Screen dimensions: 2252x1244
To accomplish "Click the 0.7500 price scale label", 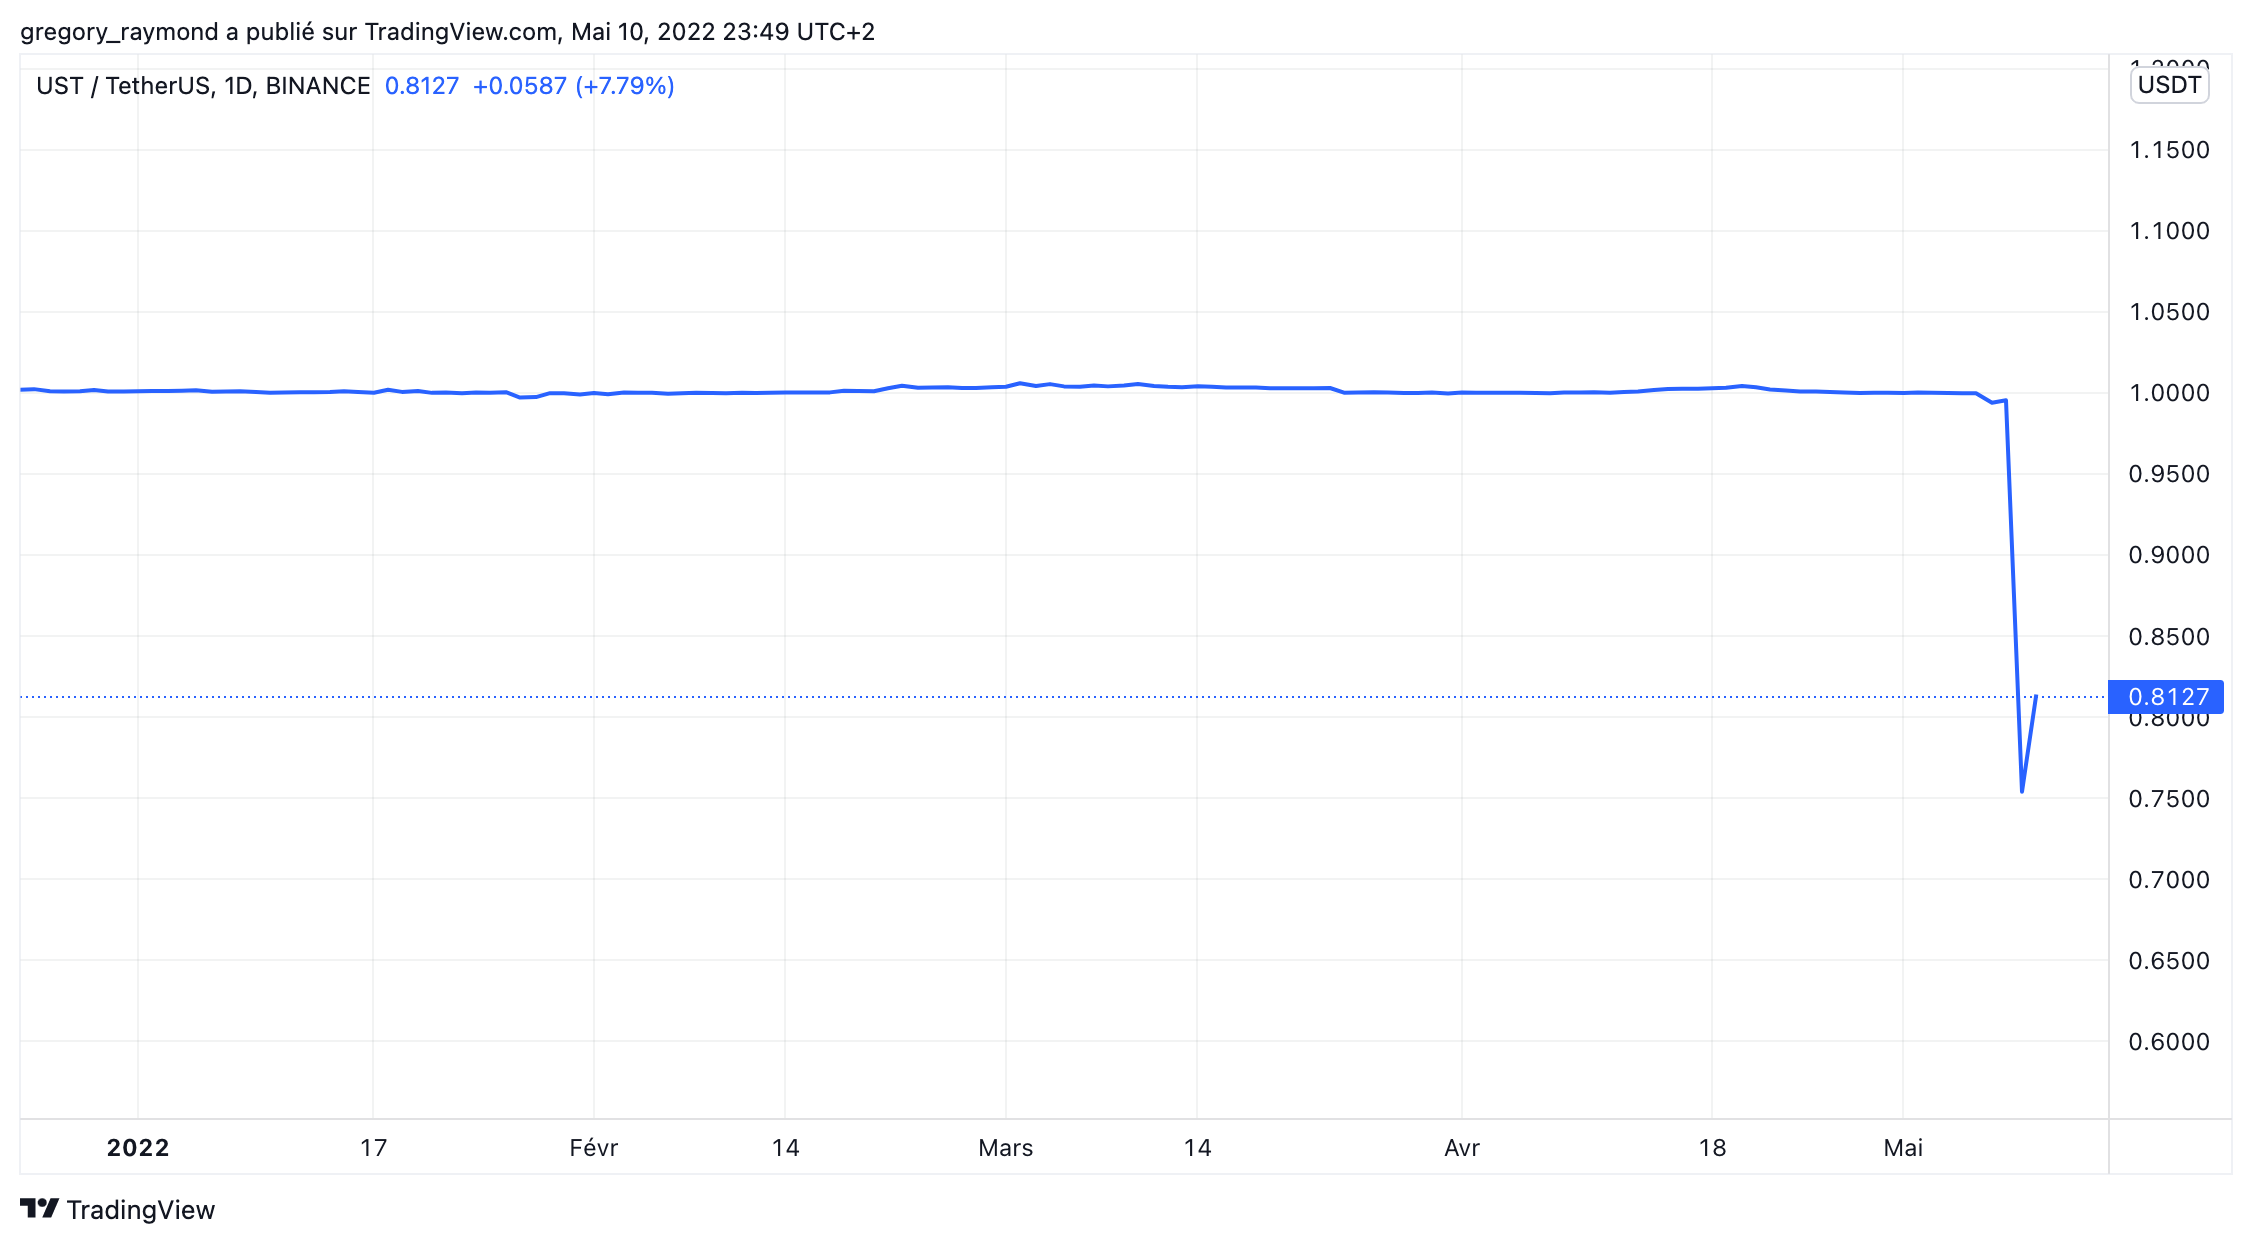I will tap(2168, 799).
